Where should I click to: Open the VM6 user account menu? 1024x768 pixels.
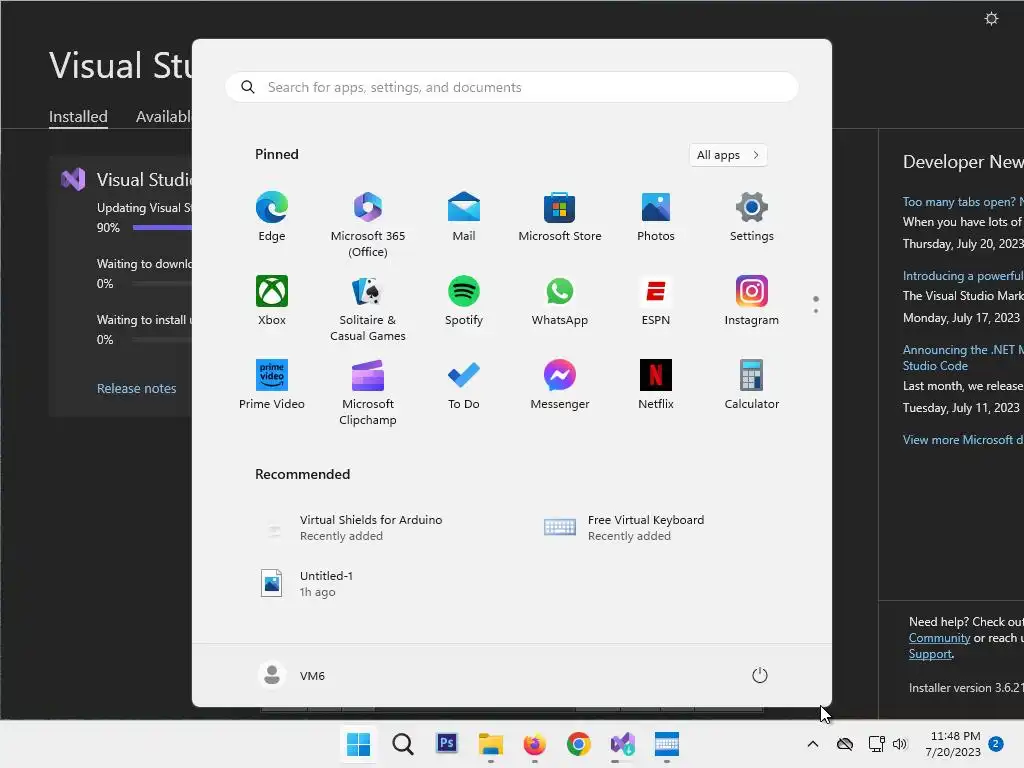(x=292, y=675)
